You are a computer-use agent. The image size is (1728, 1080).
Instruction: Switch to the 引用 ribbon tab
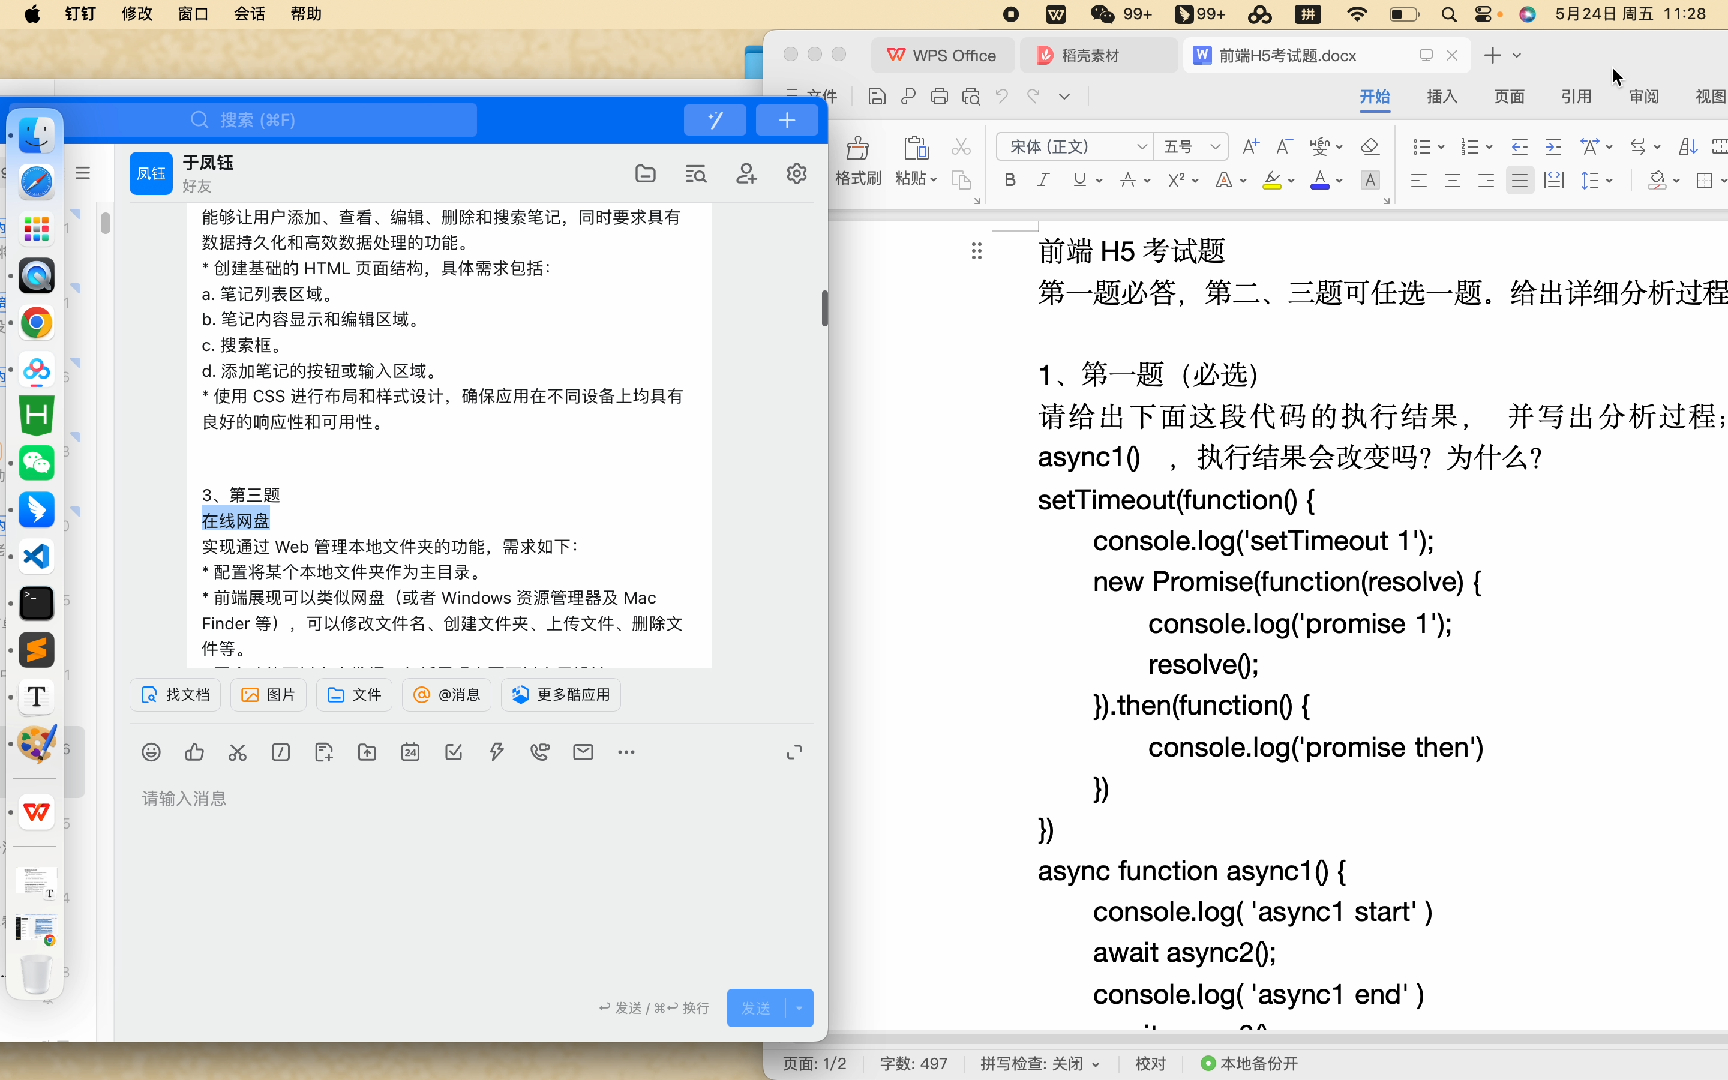1575,96
